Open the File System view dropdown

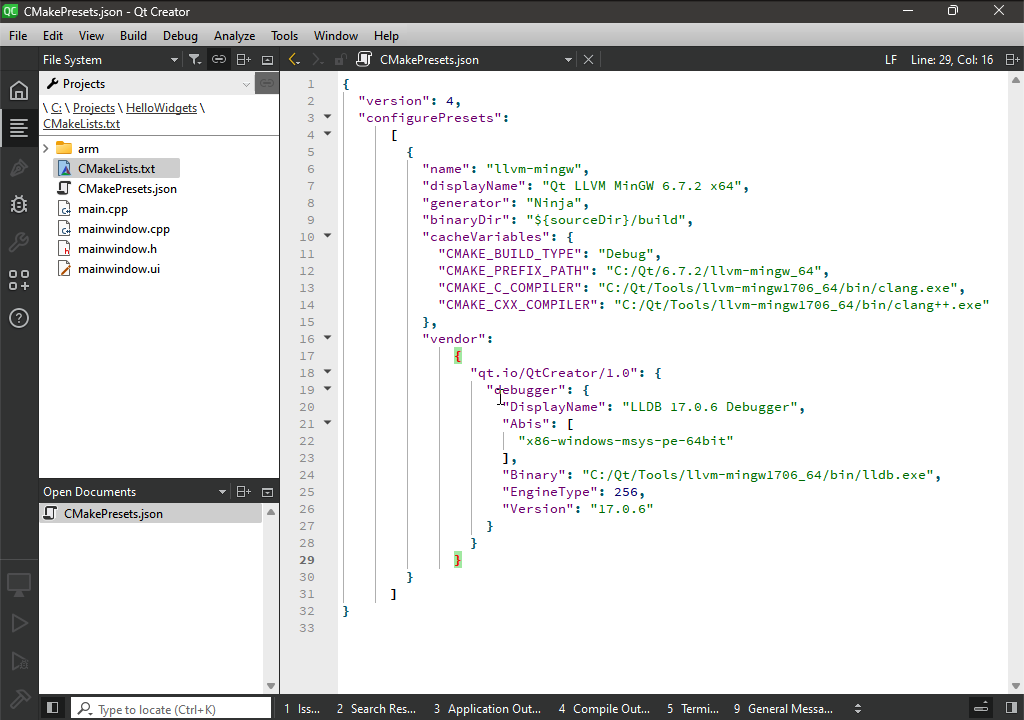click(110, 60)
